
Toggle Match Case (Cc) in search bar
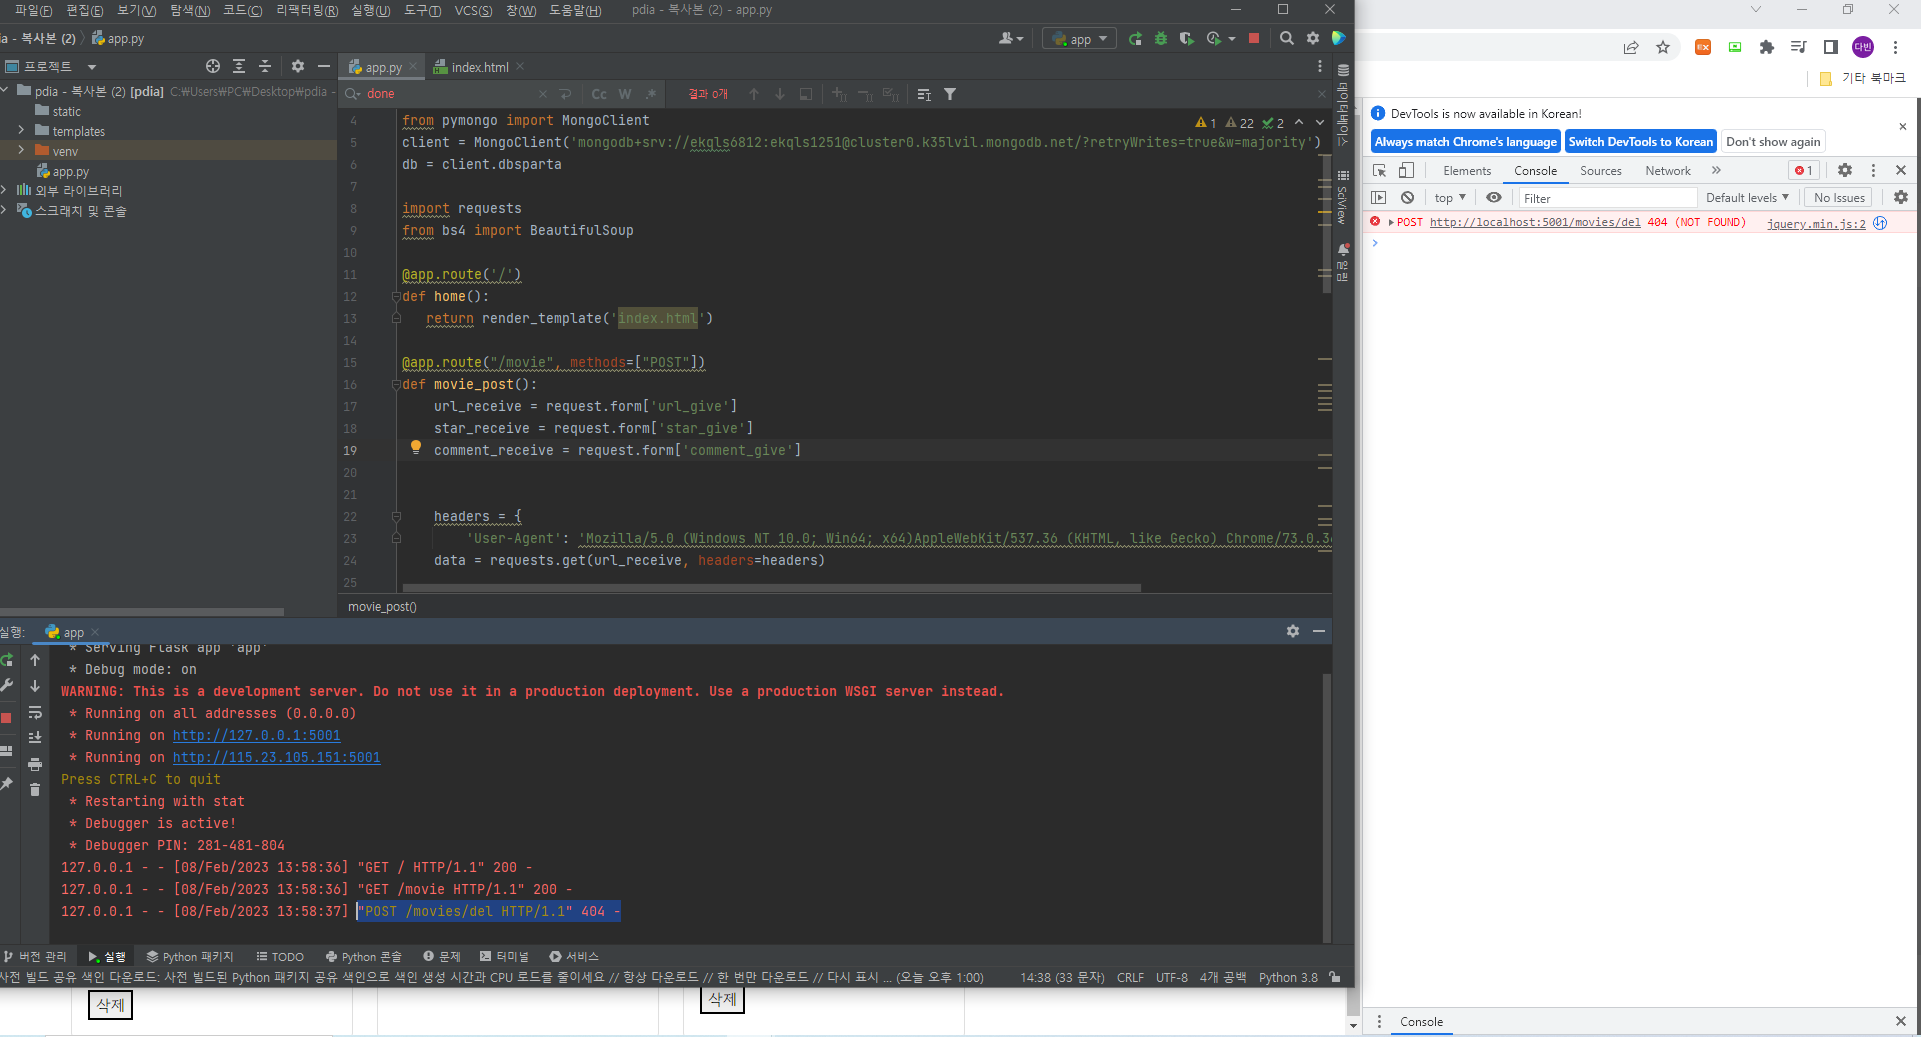coord(599,94)
